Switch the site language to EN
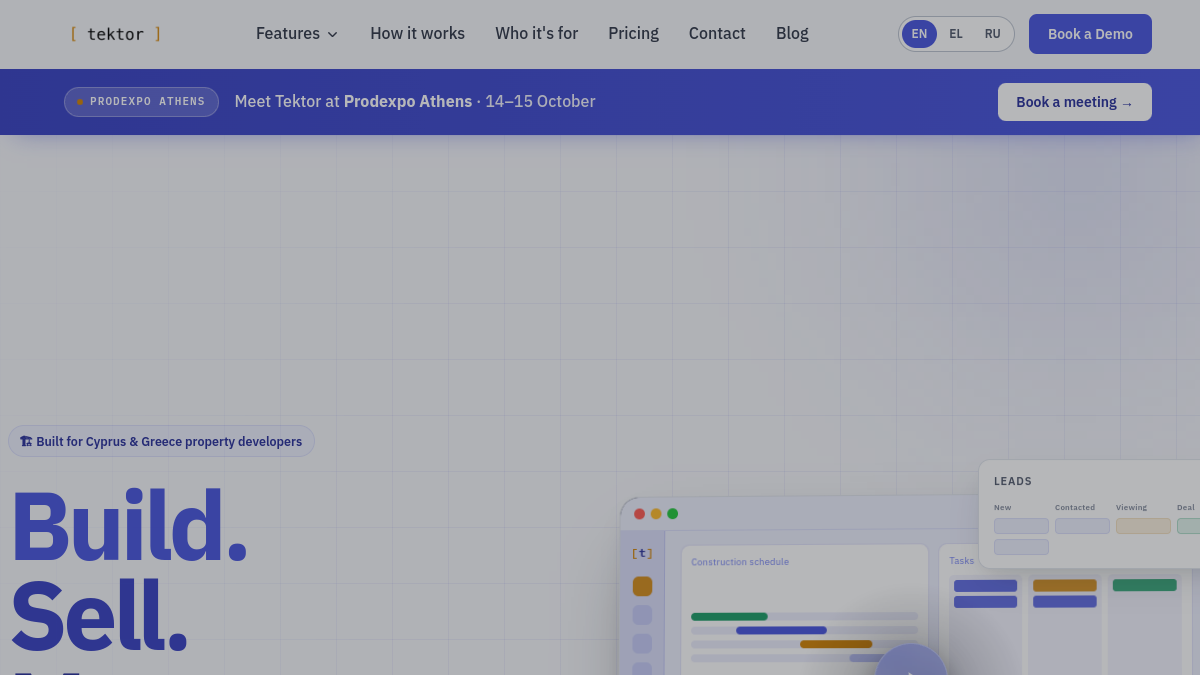This screenshot has height=675, width=1200. [919, 34]
